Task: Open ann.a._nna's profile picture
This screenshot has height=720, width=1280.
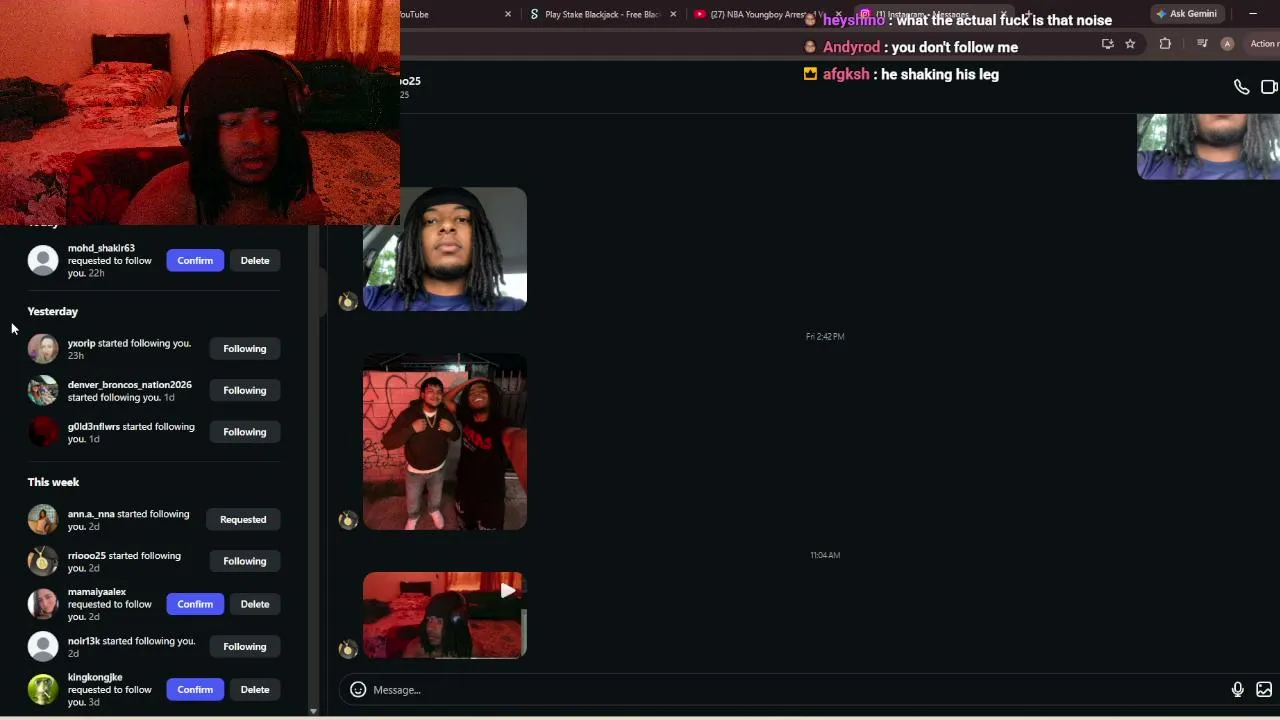Action: (x=43, y=519)
